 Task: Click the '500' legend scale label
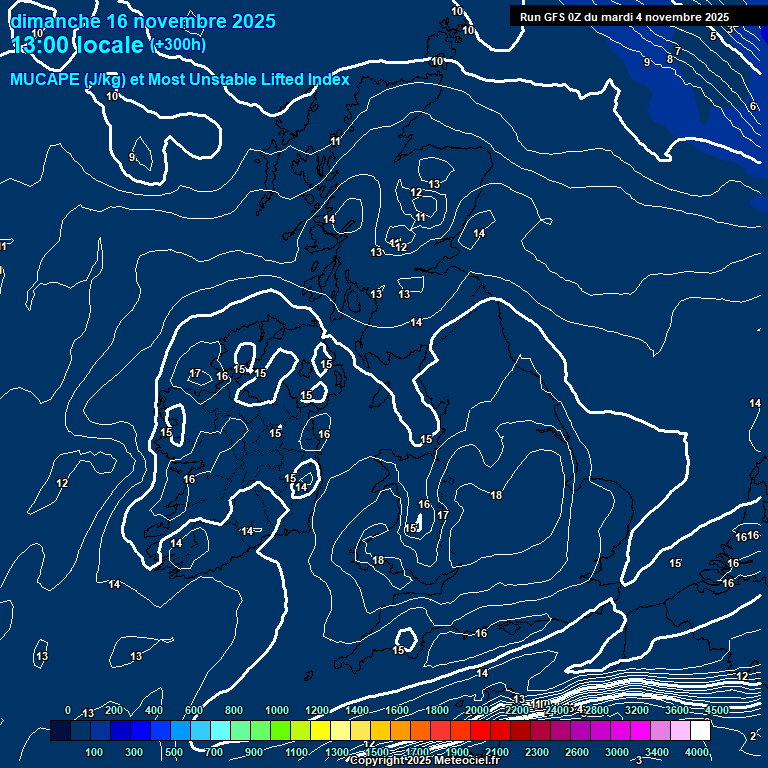click(x=174, y=752)
